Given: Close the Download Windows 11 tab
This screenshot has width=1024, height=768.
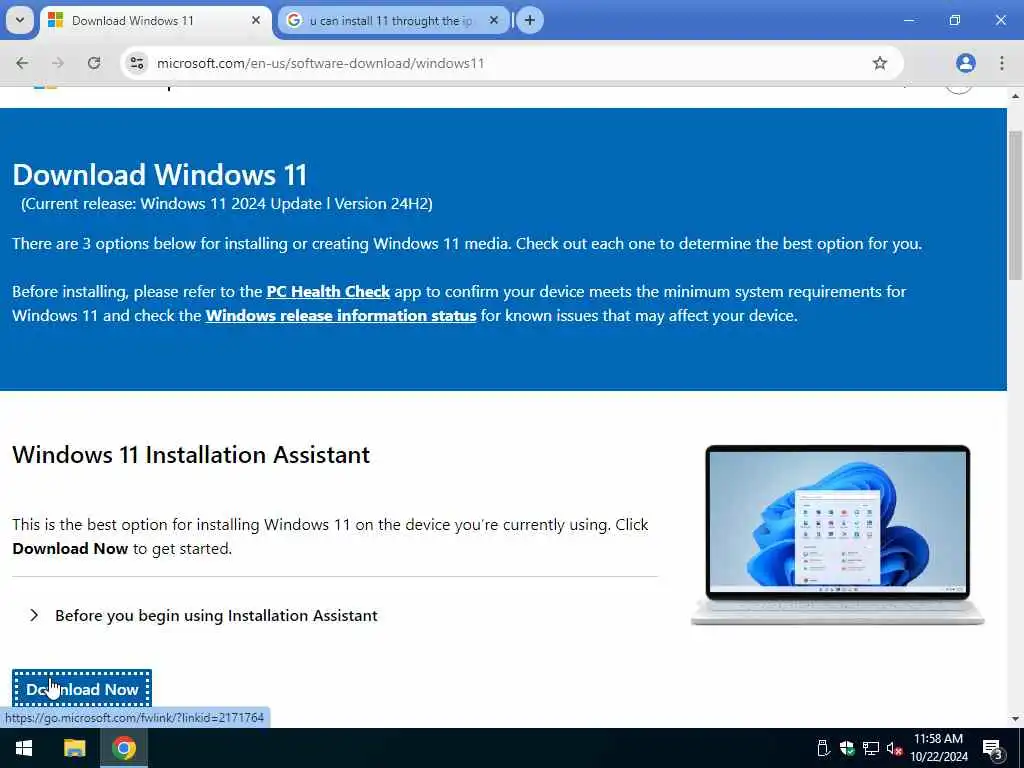Looking at the screenshot, I should (256, 21).
